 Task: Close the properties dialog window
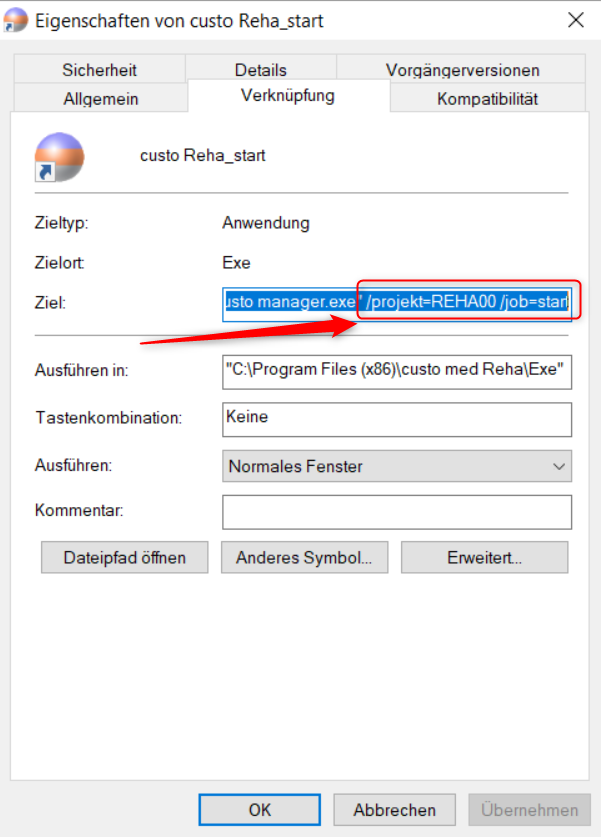(576, 20)
